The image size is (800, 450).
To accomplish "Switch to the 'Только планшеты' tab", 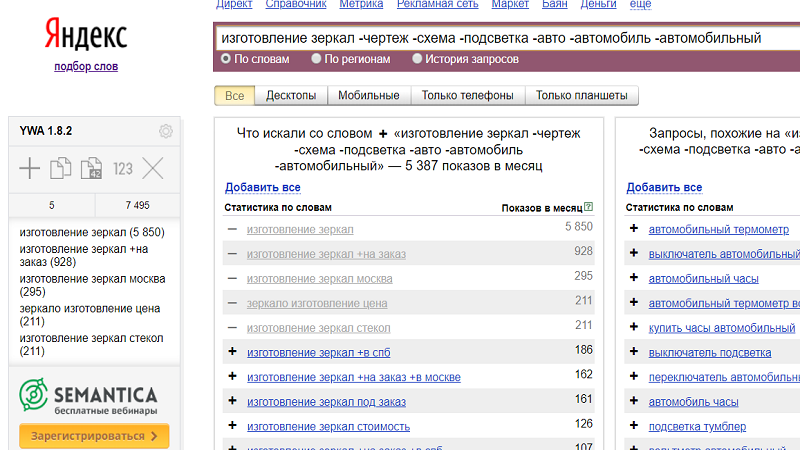I will click(582, 95).
